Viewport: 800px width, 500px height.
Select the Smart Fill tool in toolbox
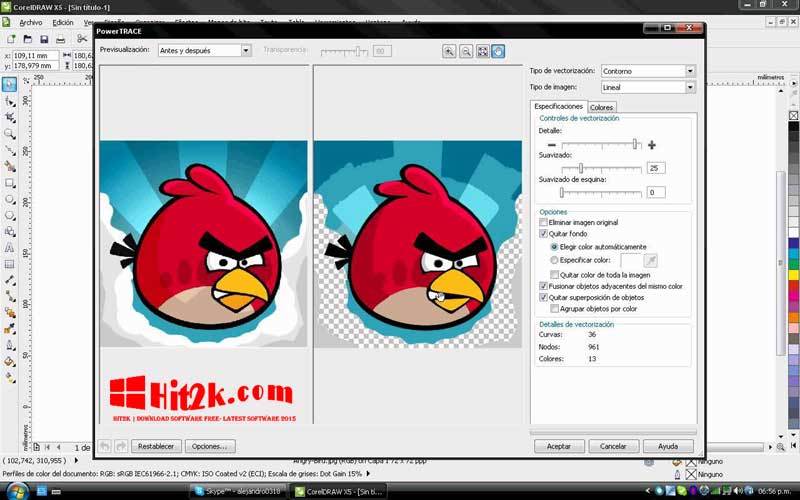point(9,166)
